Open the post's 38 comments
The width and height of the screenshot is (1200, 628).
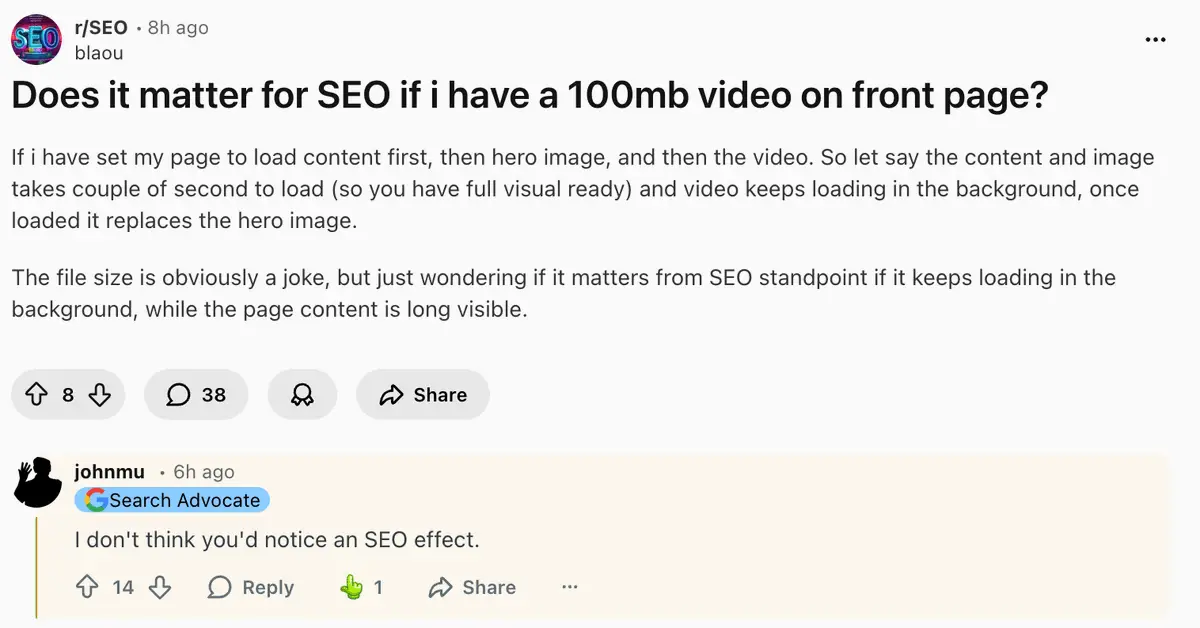[x=196, y=395]
